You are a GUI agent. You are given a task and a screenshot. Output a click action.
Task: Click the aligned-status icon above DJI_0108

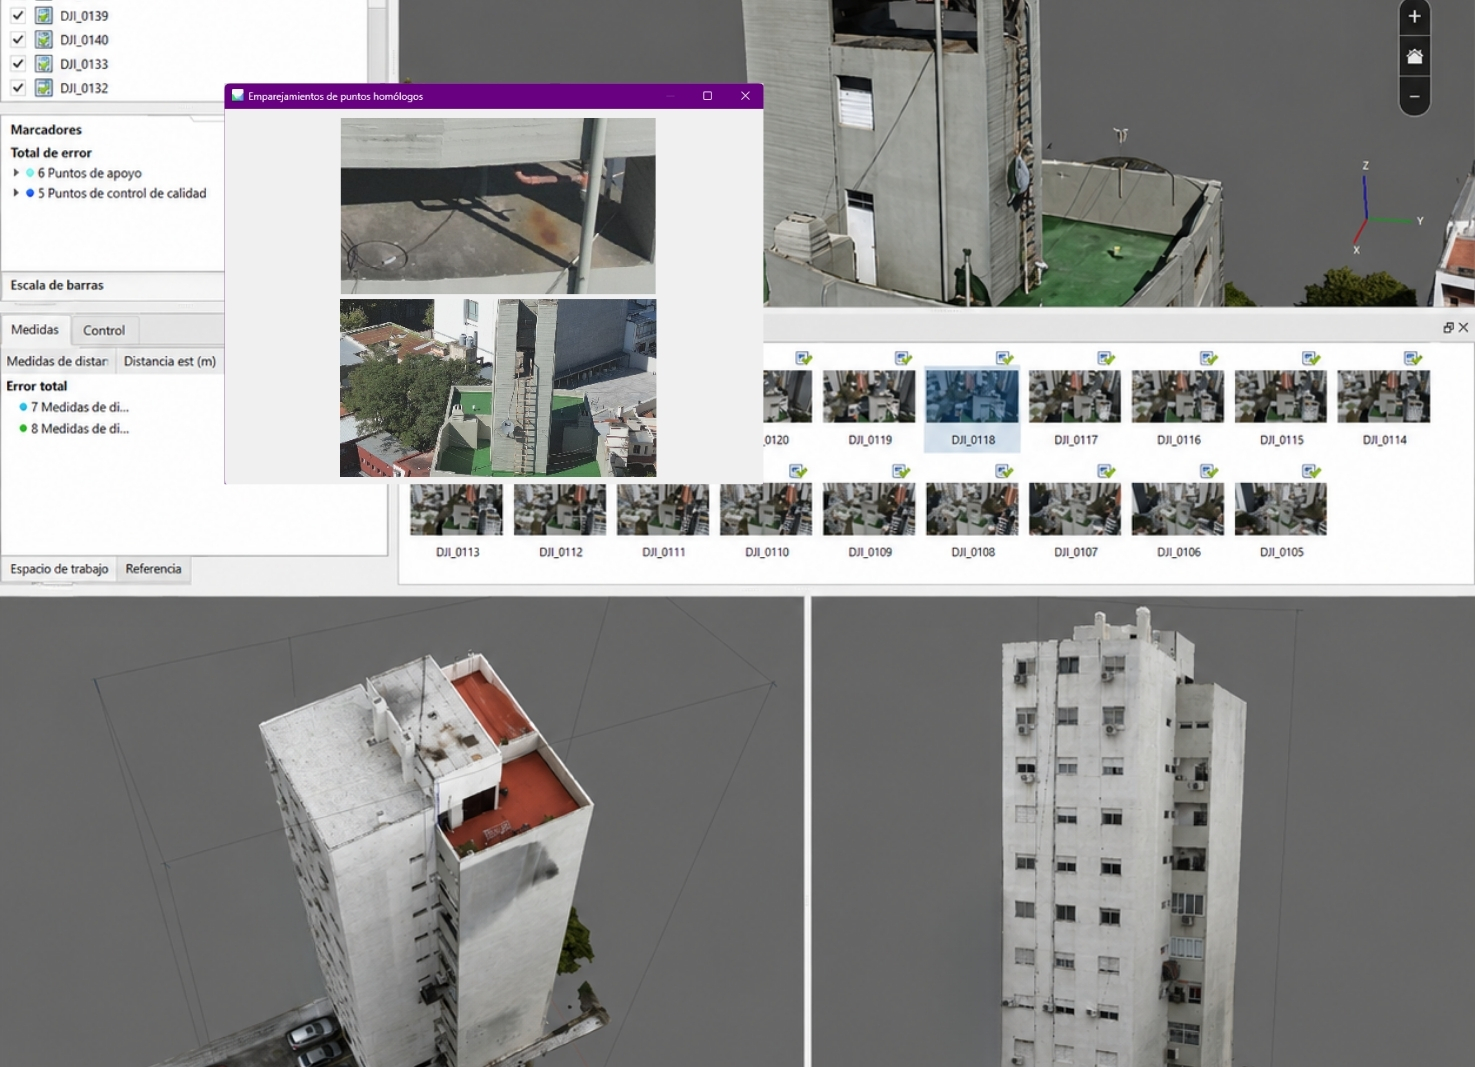(x=1004, y=471)
